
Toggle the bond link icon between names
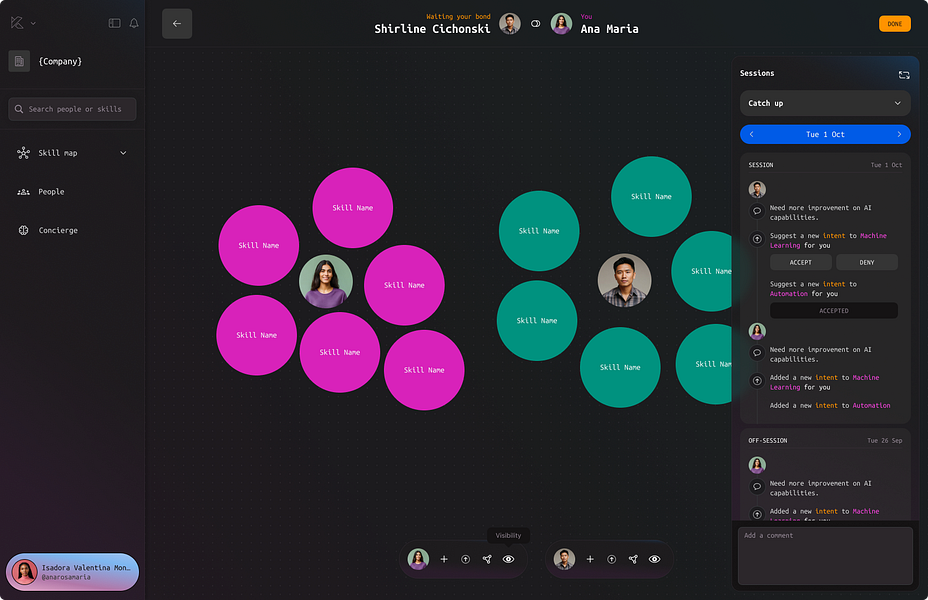click(x=536, y=24)
